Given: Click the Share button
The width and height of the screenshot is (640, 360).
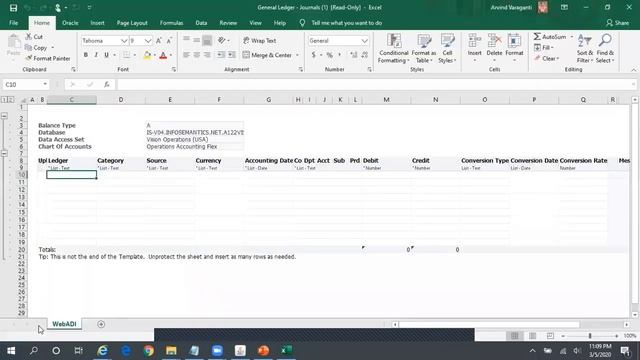Looking at the screenshot, I should pos(618,23).
